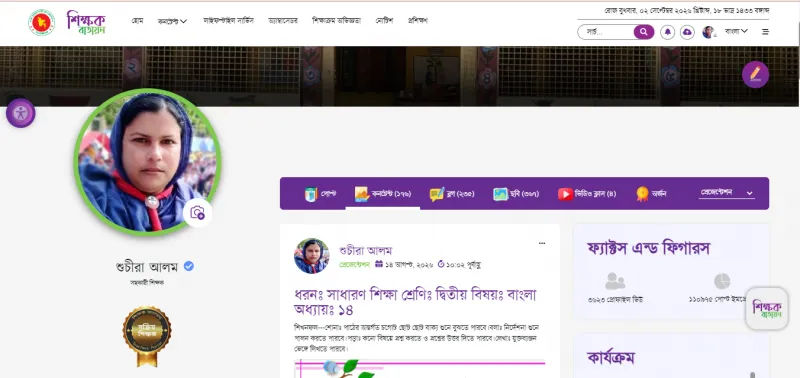
Task: Click the photos tab image icon
Action: tap(501, 194)
